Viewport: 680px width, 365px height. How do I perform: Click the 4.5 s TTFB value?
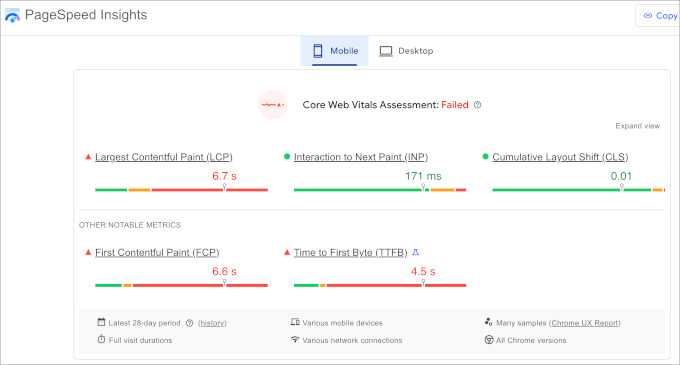[423, 271]
